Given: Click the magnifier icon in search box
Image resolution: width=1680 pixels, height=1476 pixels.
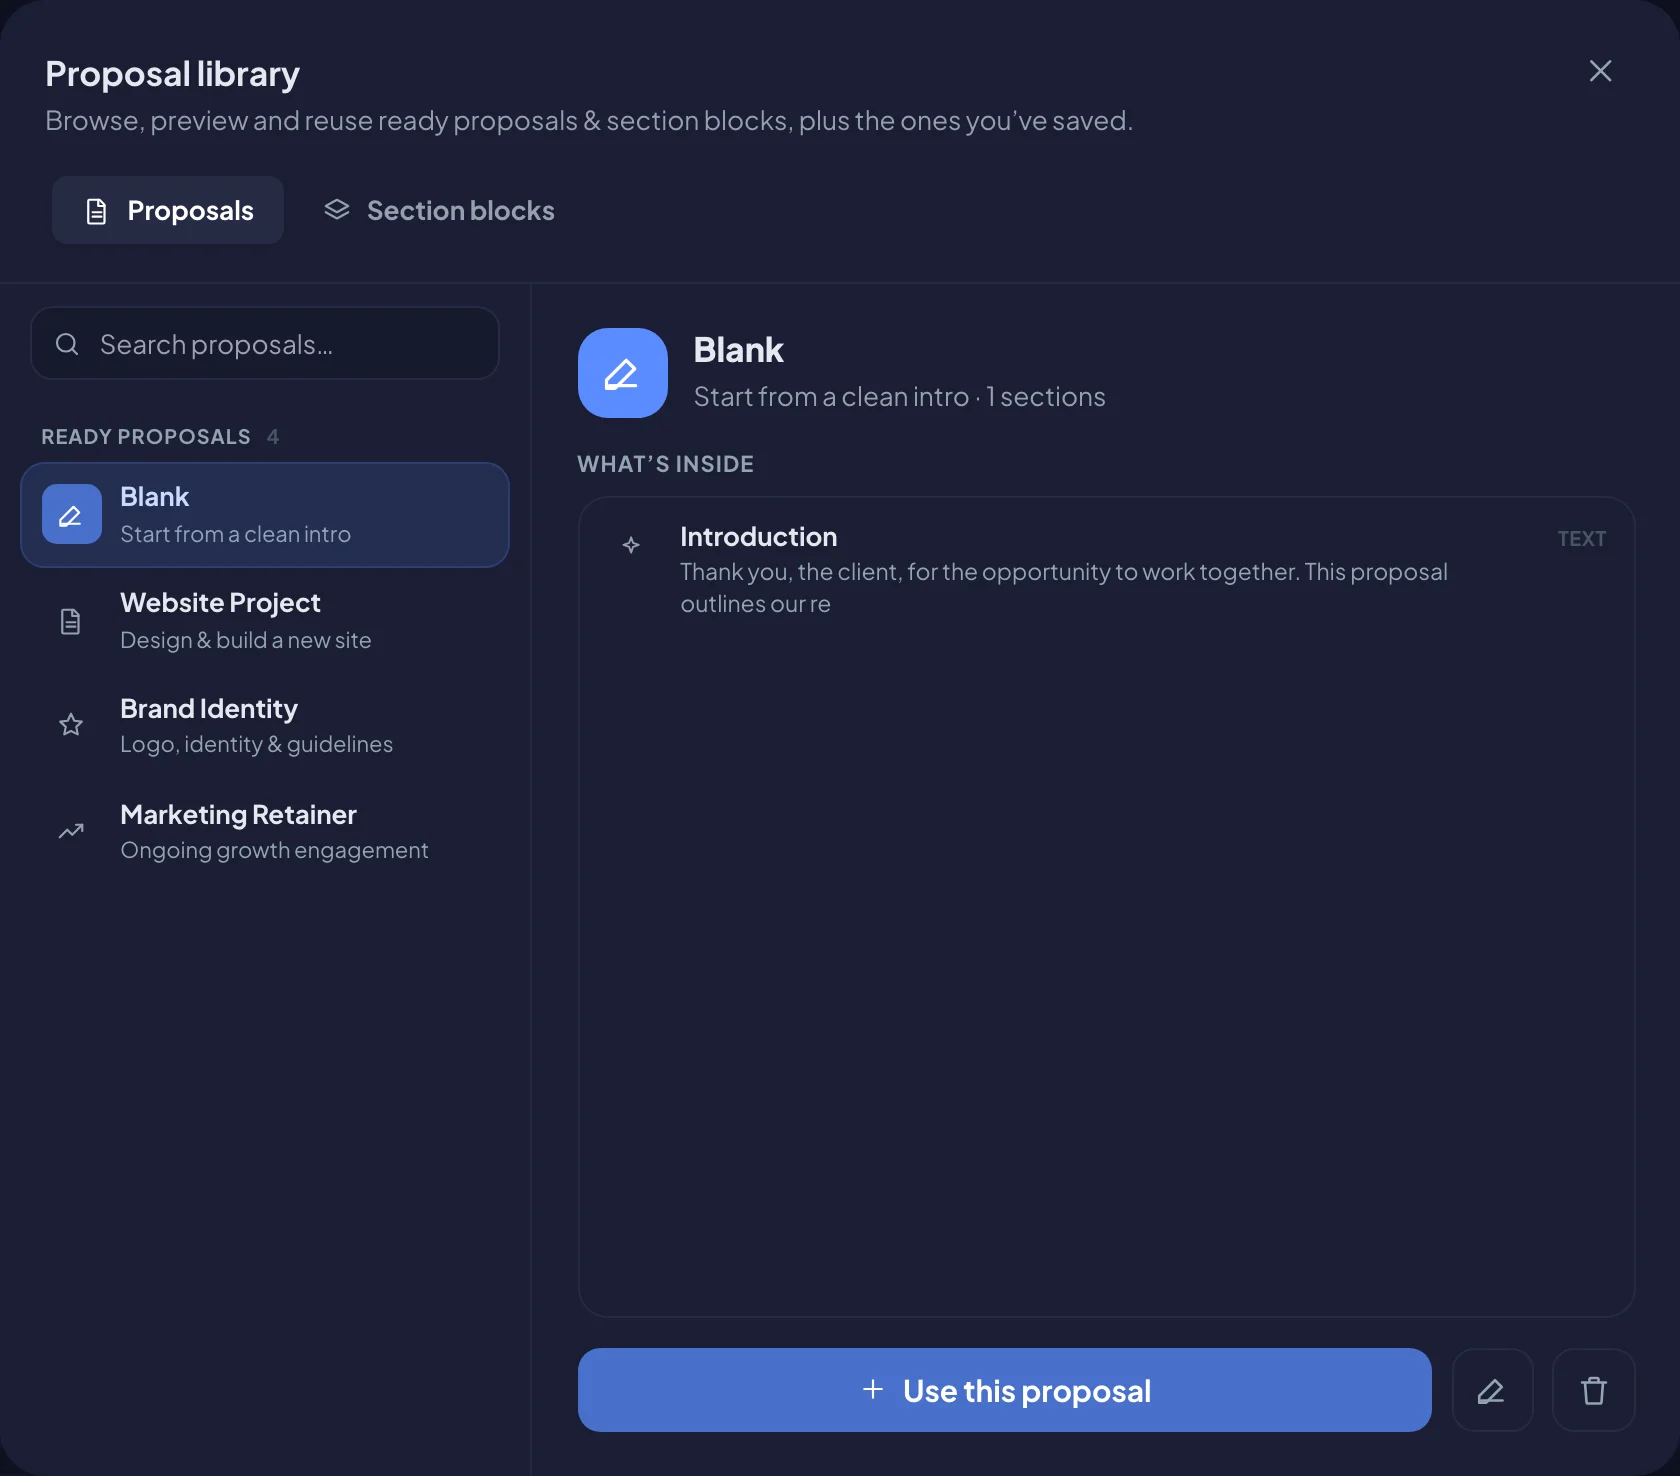Looking at the screenshot, I should tap(67, 344).
